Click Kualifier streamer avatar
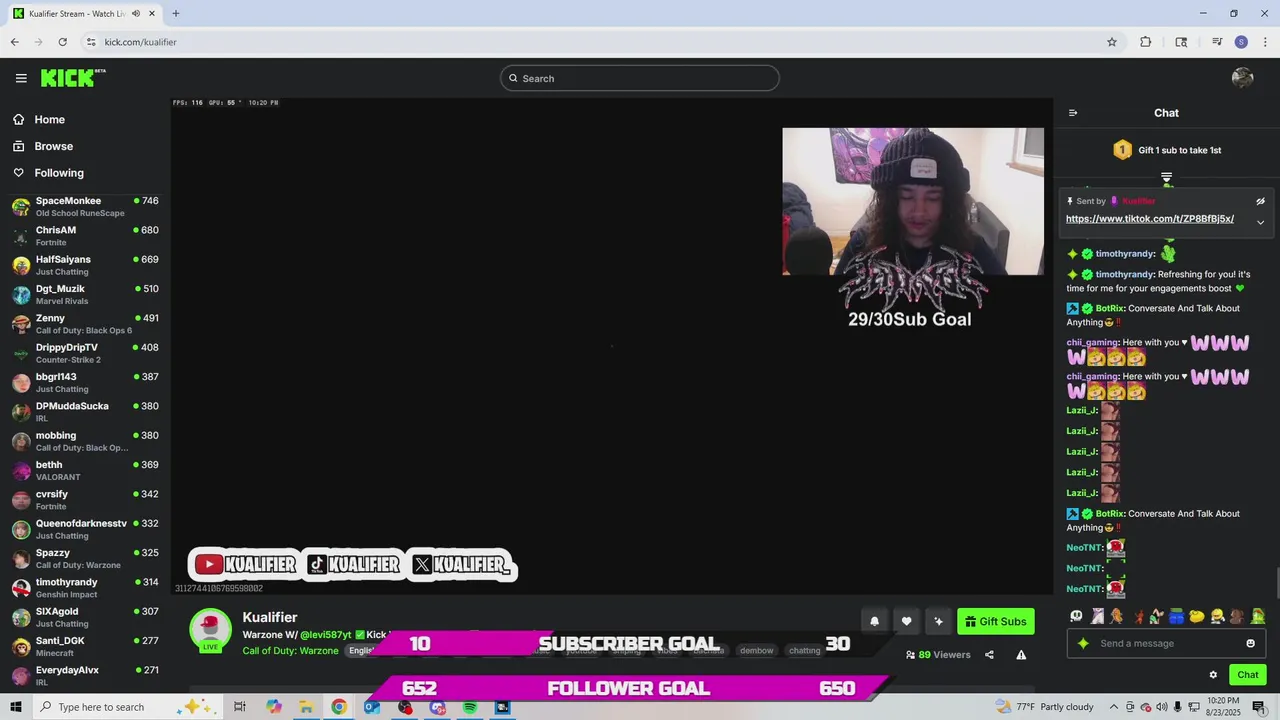 pyautogui.click(x=210, y=629)
